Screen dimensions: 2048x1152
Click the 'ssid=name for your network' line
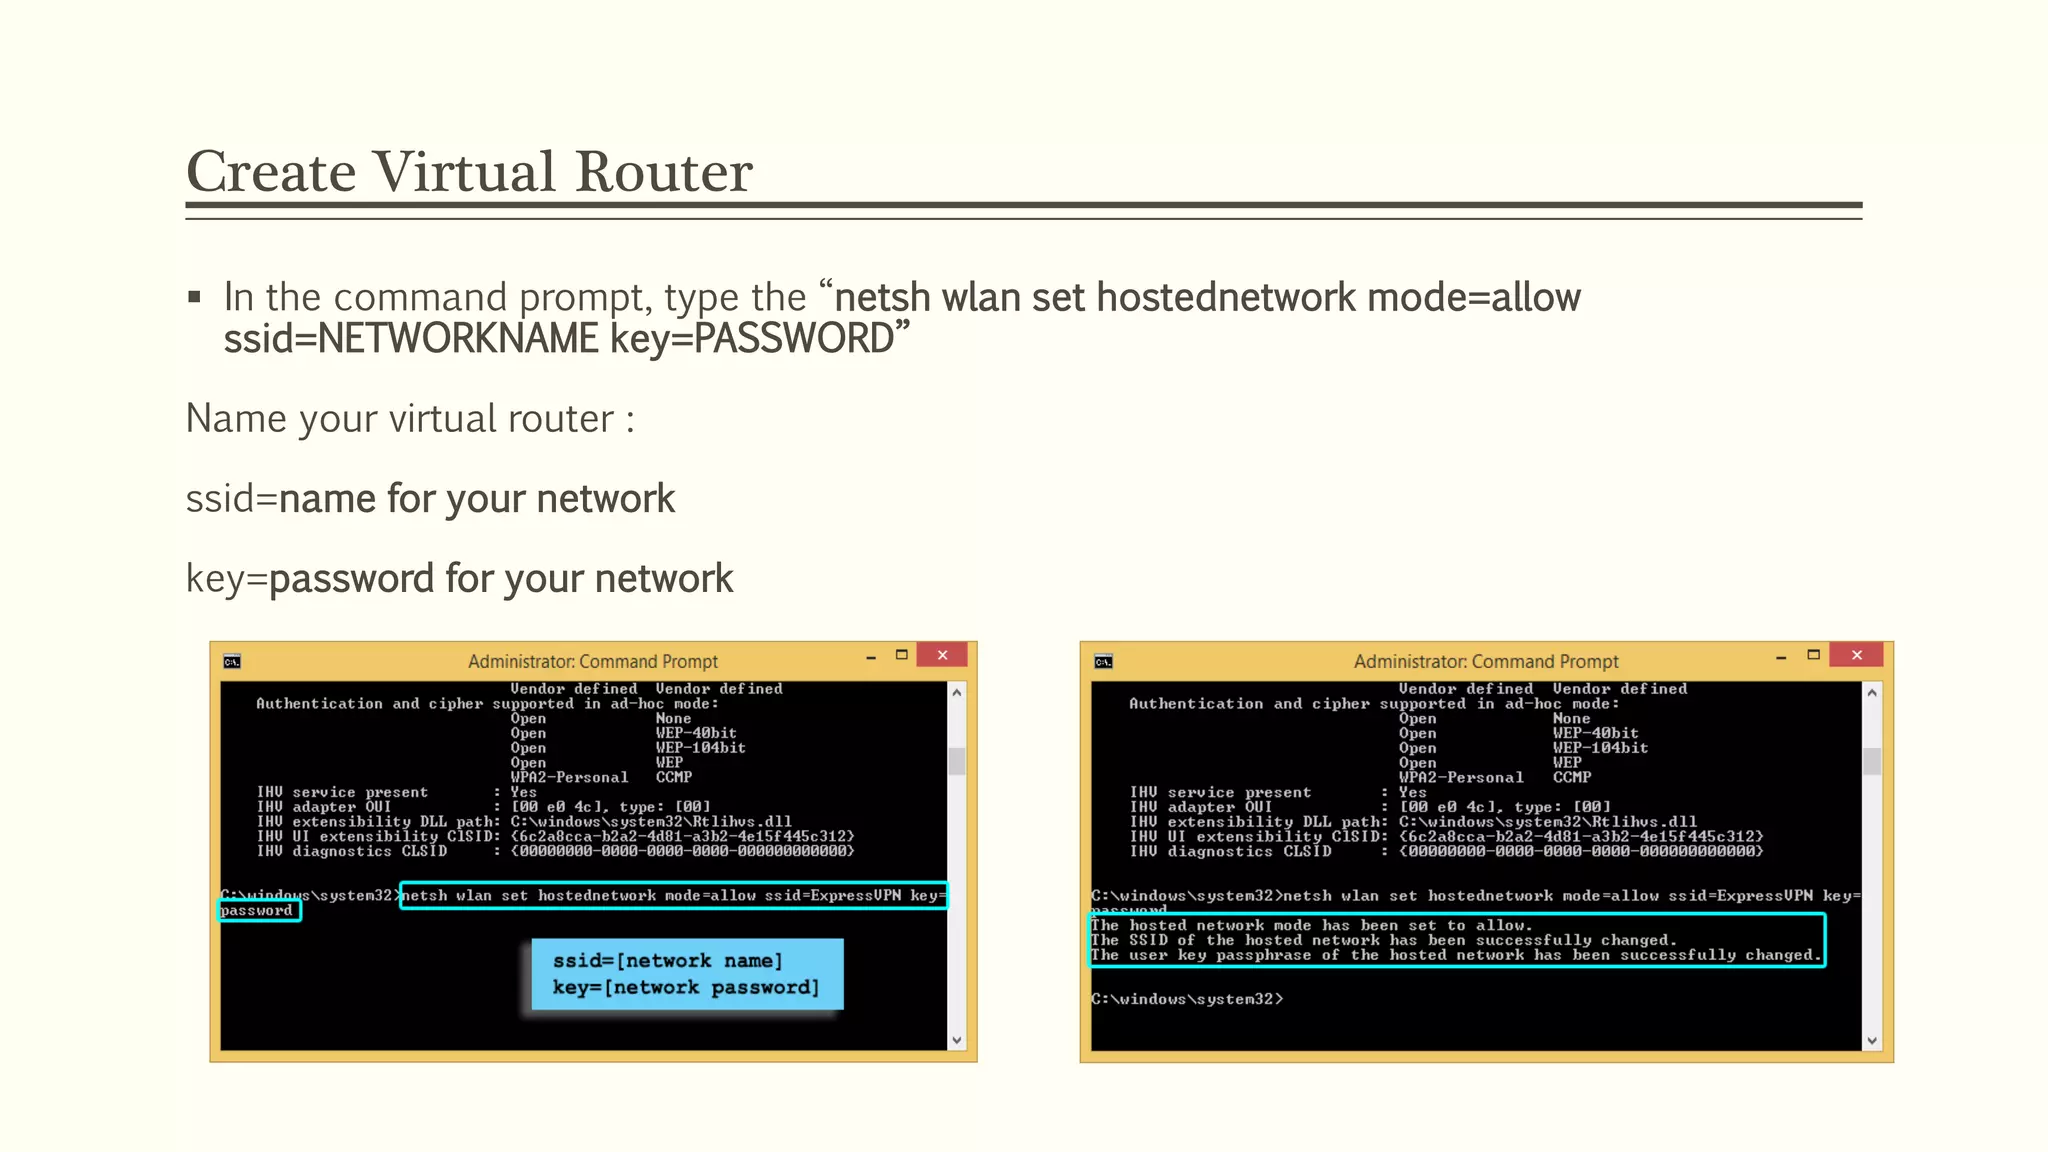[x=430, y=499]
